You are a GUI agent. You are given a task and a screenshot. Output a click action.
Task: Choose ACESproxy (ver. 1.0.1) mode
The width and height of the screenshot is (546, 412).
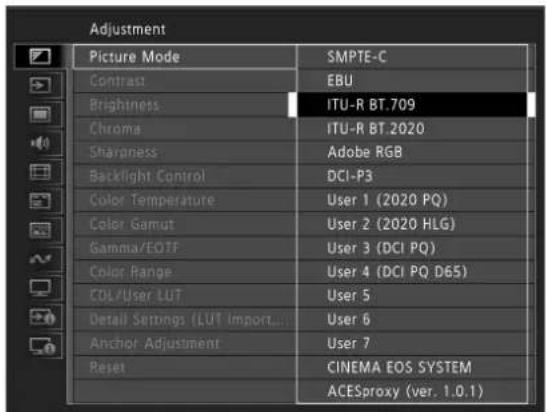pos(413,391)
